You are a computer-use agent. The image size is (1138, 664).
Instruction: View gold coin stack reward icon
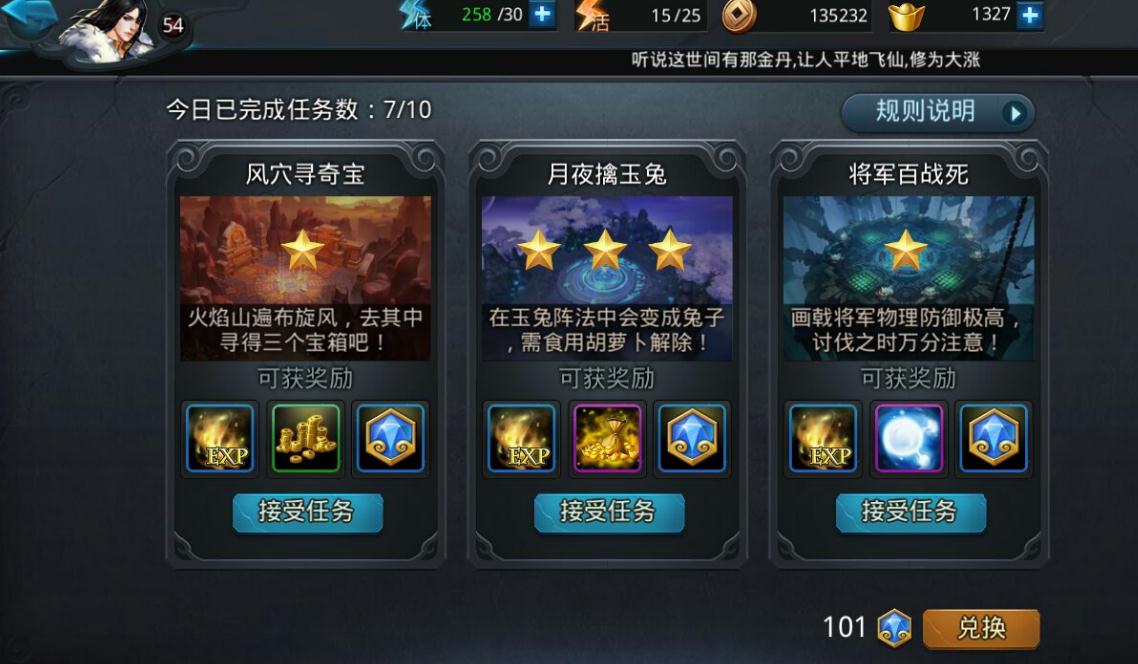tap(306, 438)
